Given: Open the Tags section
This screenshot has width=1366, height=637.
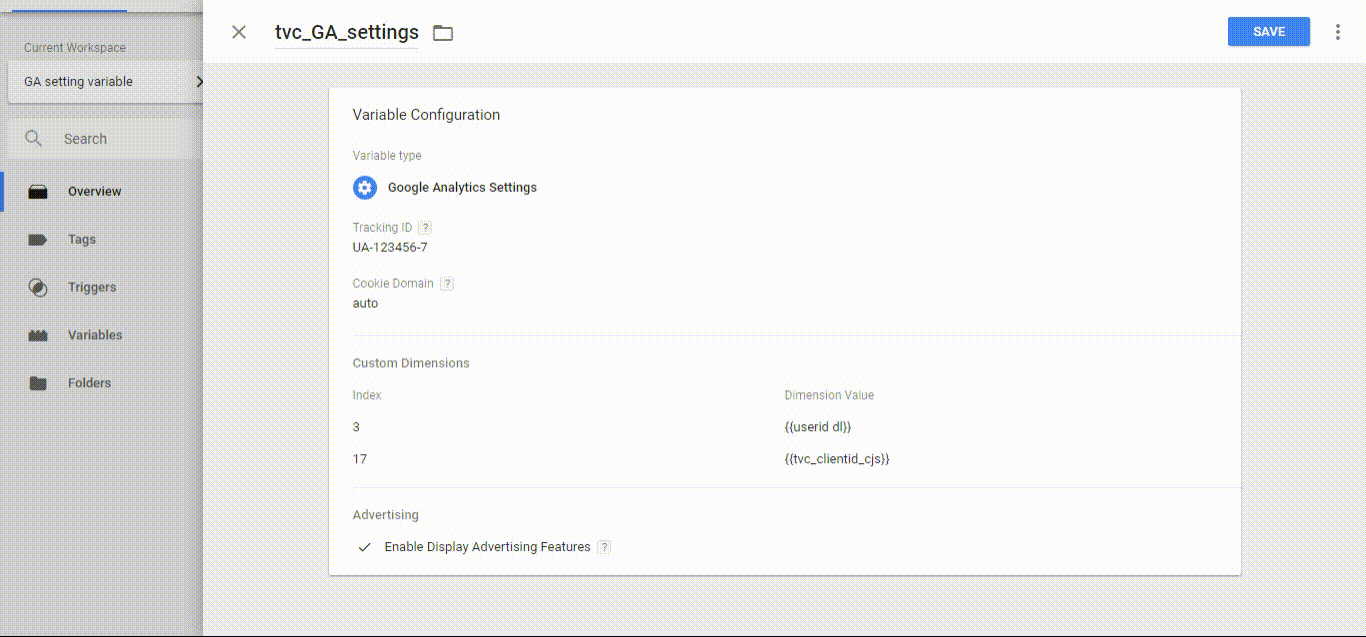Looking at the screenshot, I should tap(82, 239).
